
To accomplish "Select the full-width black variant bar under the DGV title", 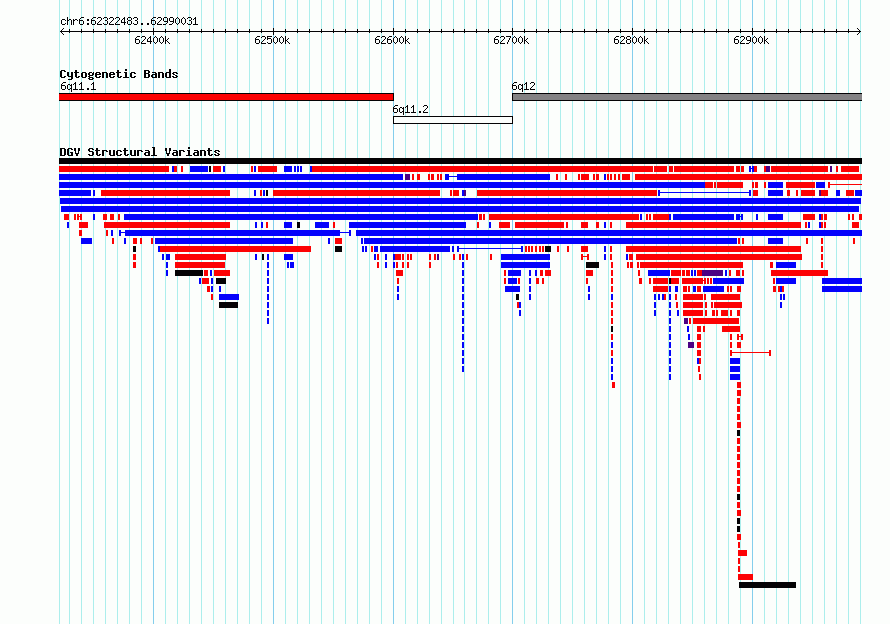I will point(460,161).
